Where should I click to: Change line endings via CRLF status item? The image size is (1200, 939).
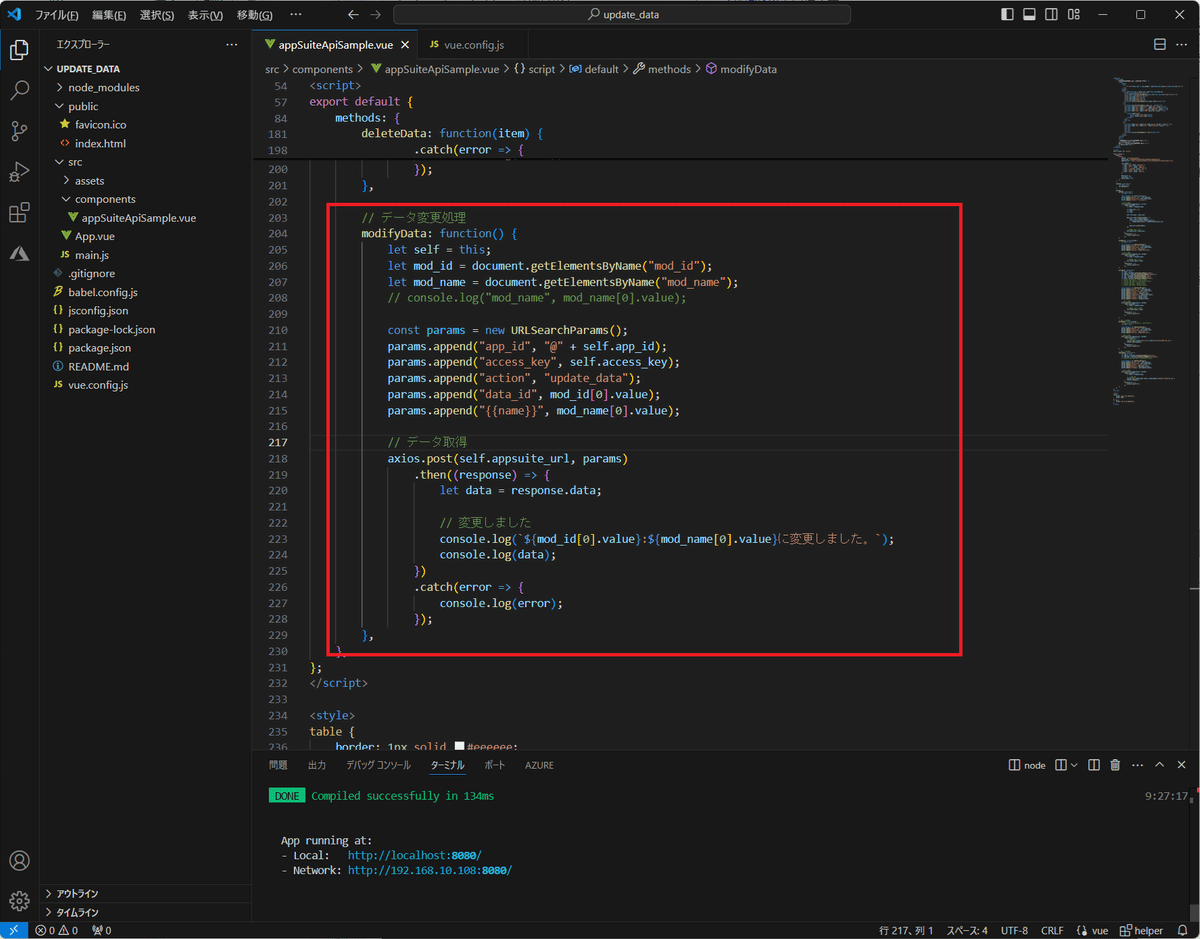coord(1053,930)
